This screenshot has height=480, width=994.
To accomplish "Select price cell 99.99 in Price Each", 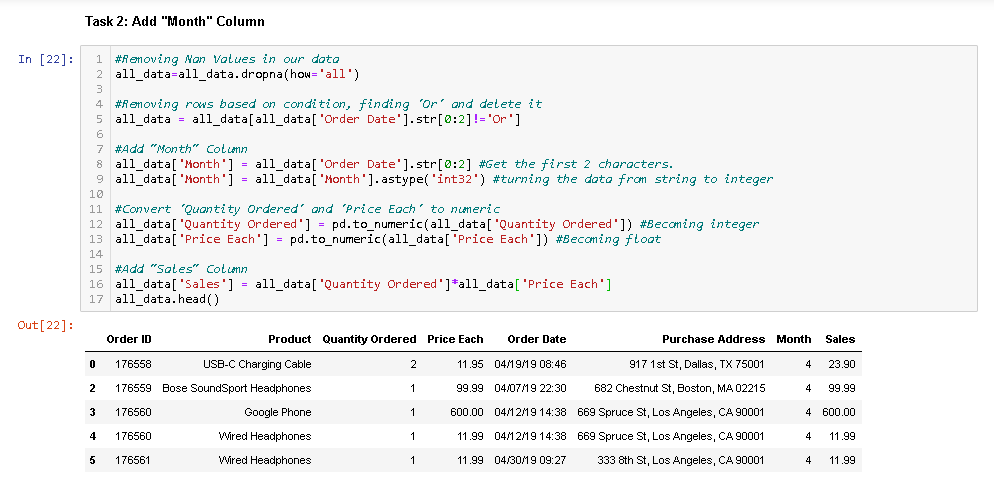I will point(470,388).
